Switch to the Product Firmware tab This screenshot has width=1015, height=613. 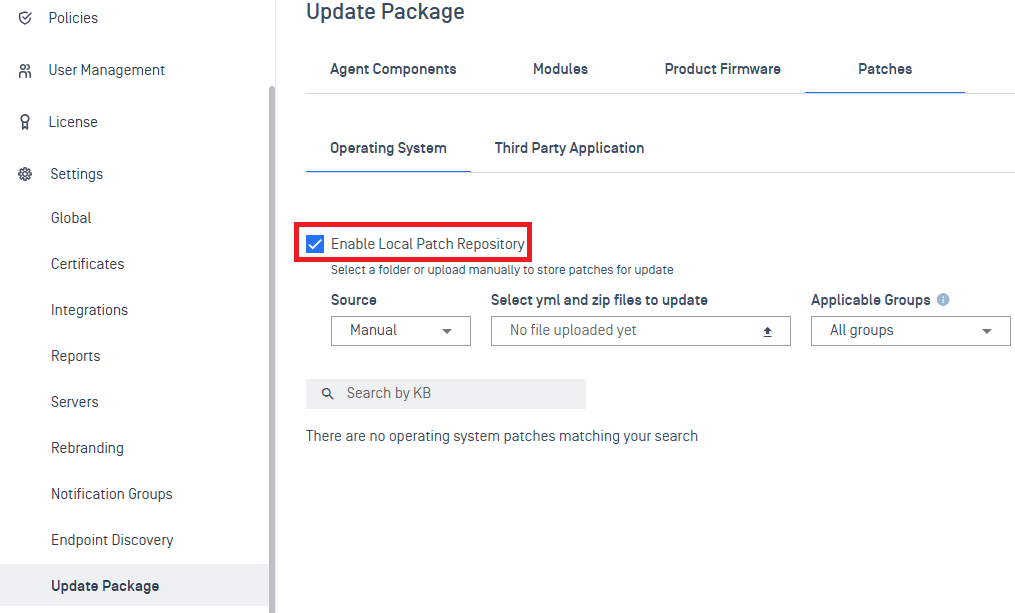coord(722,69)
